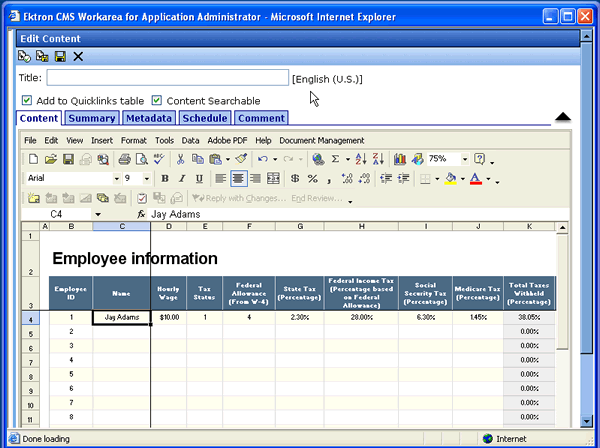Click the New blank workbook icon

pyautogui.click(x=33, y=159)
